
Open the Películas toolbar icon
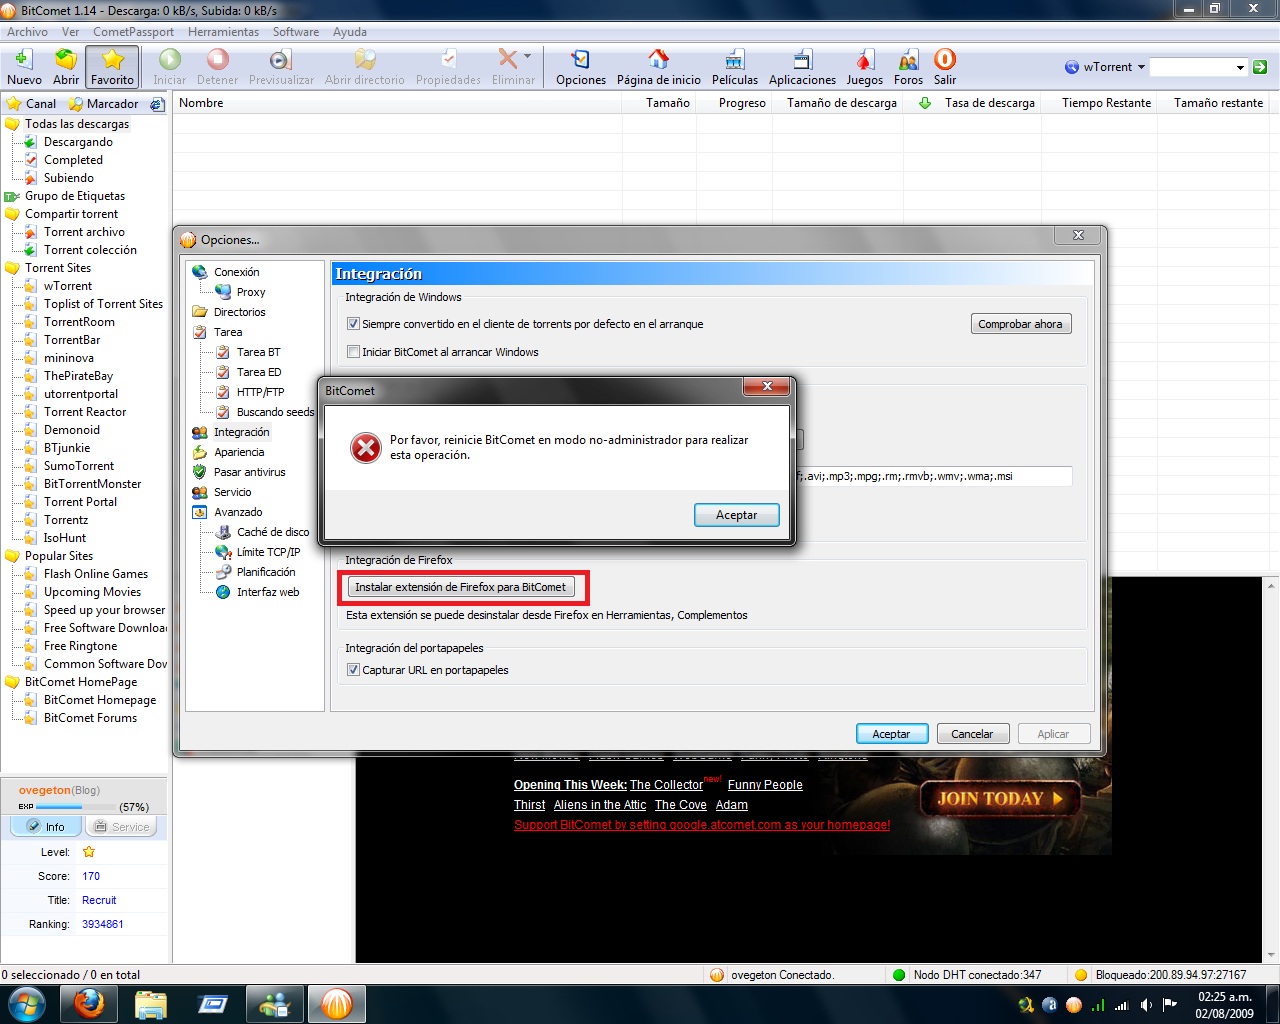point(735,67)
